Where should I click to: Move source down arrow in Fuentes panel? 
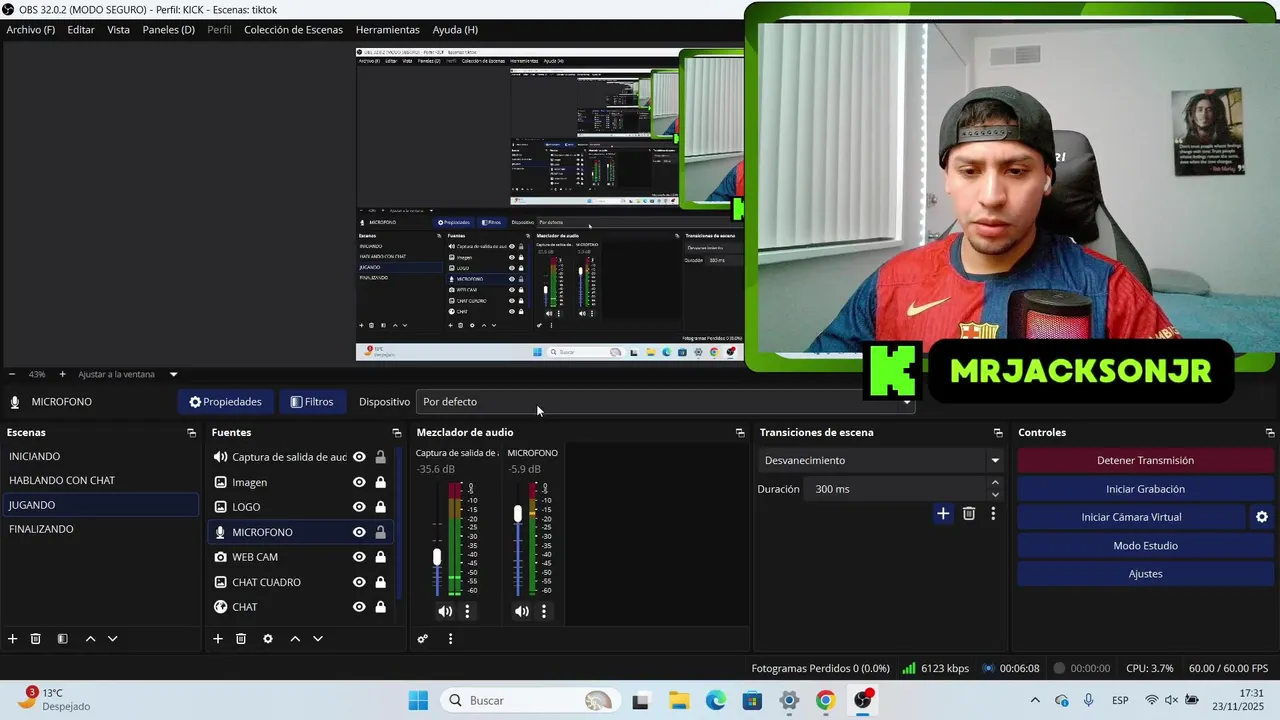point(318,639)
